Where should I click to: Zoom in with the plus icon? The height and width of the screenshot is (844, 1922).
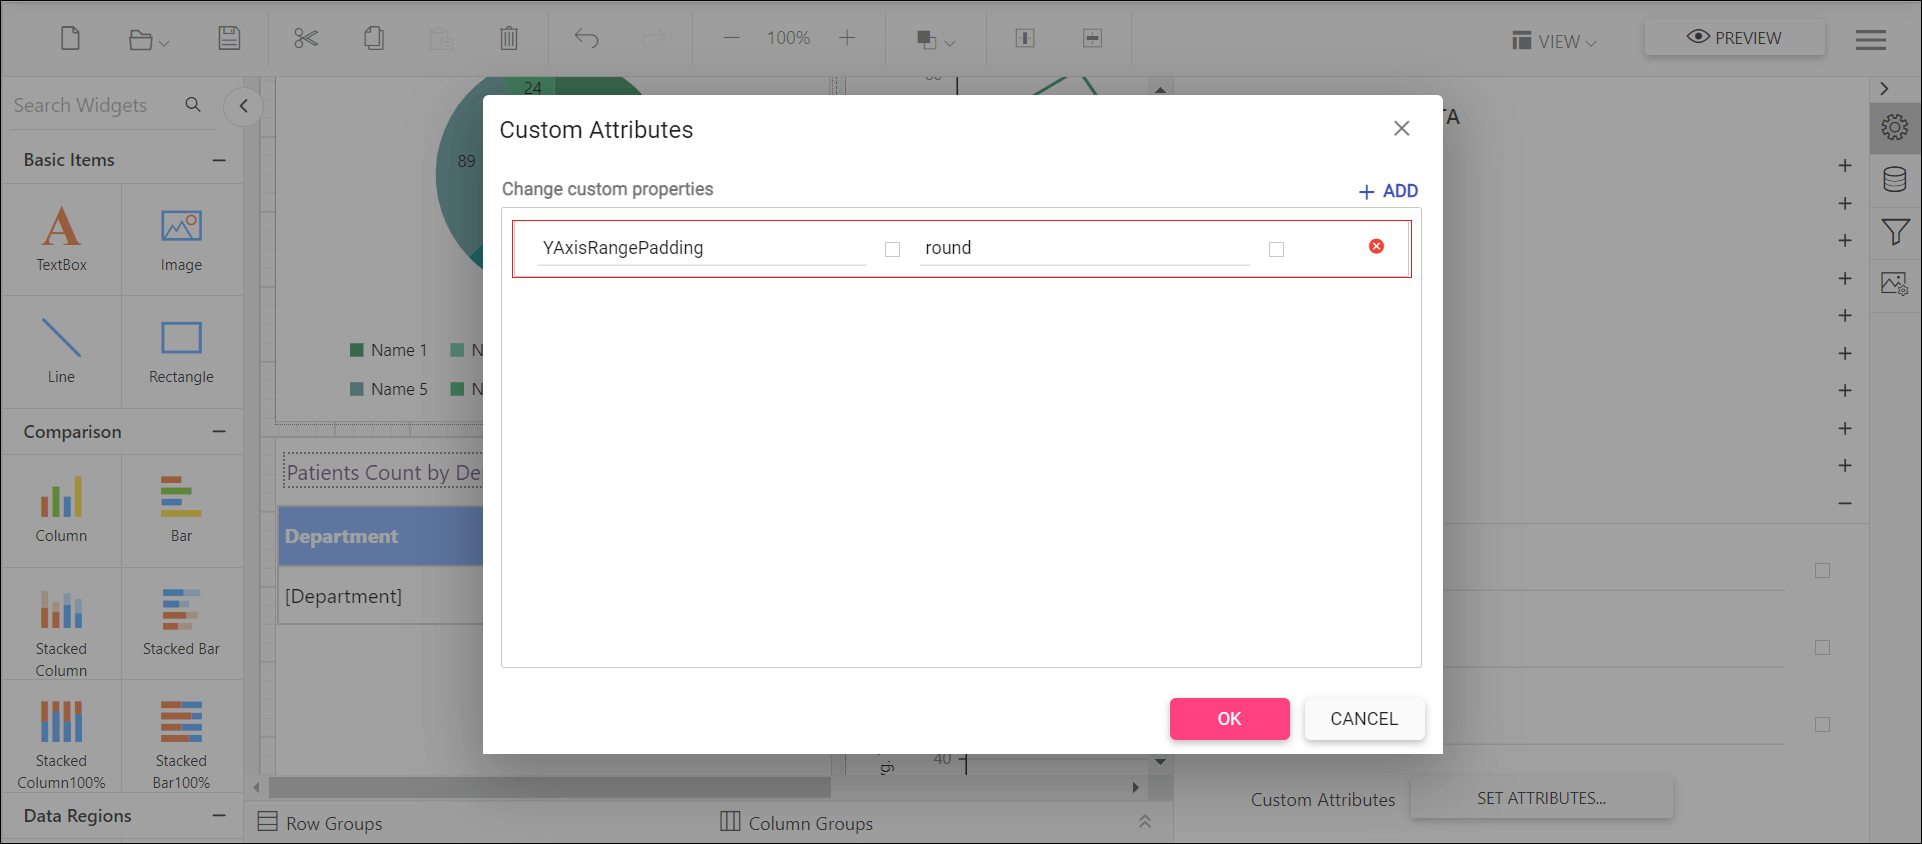847,38
